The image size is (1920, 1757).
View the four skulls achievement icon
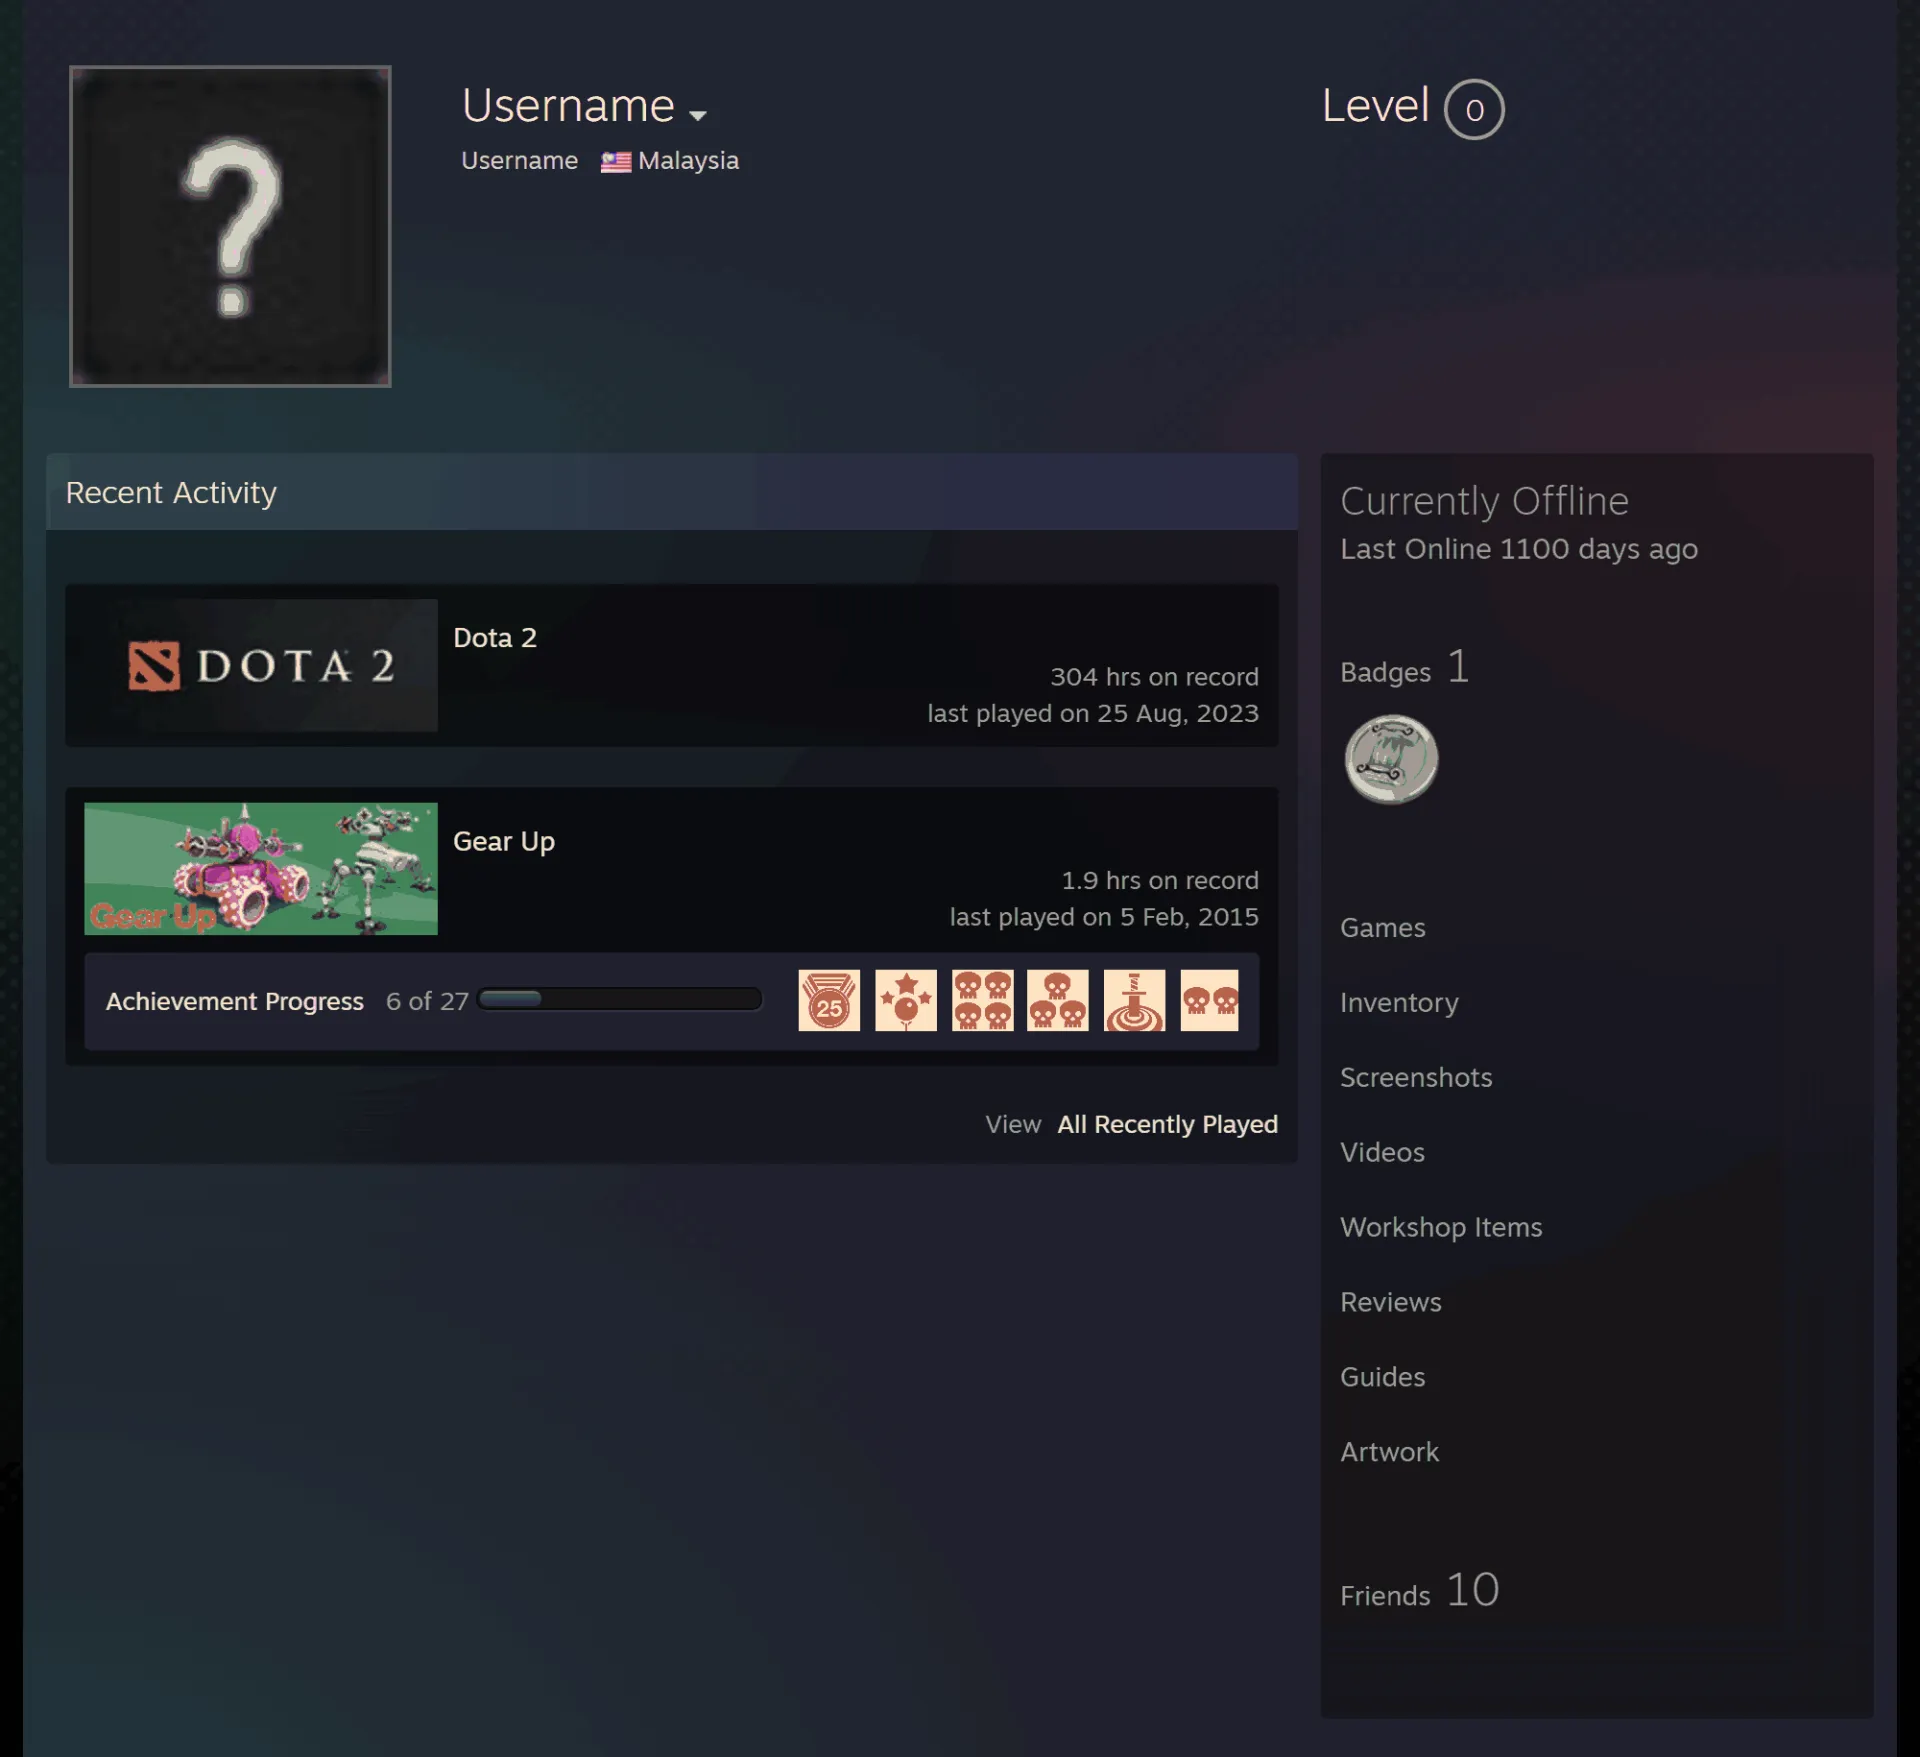(982, 1000)
